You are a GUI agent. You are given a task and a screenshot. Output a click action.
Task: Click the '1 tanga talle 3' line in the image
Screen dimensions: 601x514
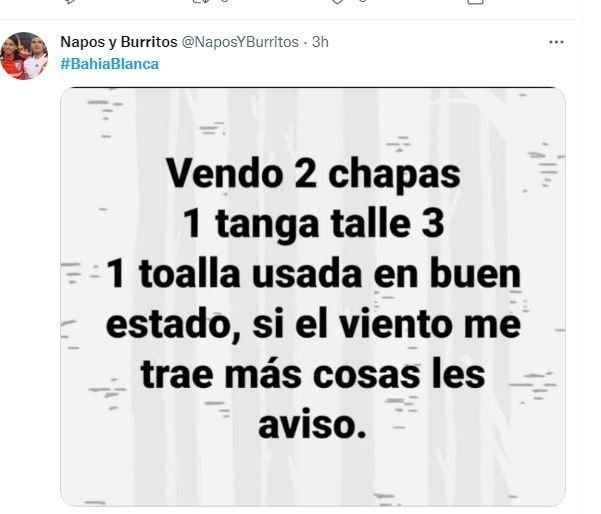pyautogui.click(x=314, y=223)
